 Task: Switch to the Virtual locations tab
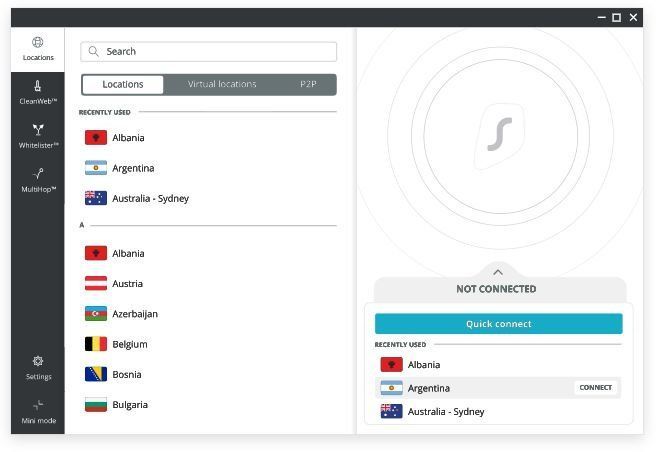(x=222, y=85)
